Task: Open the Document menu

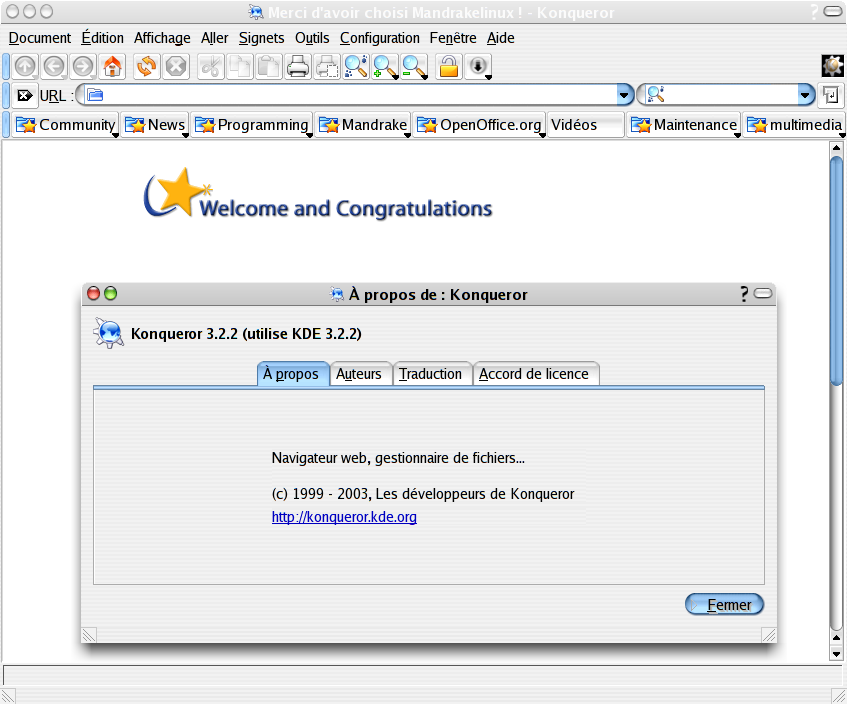Action: point(39,38)
